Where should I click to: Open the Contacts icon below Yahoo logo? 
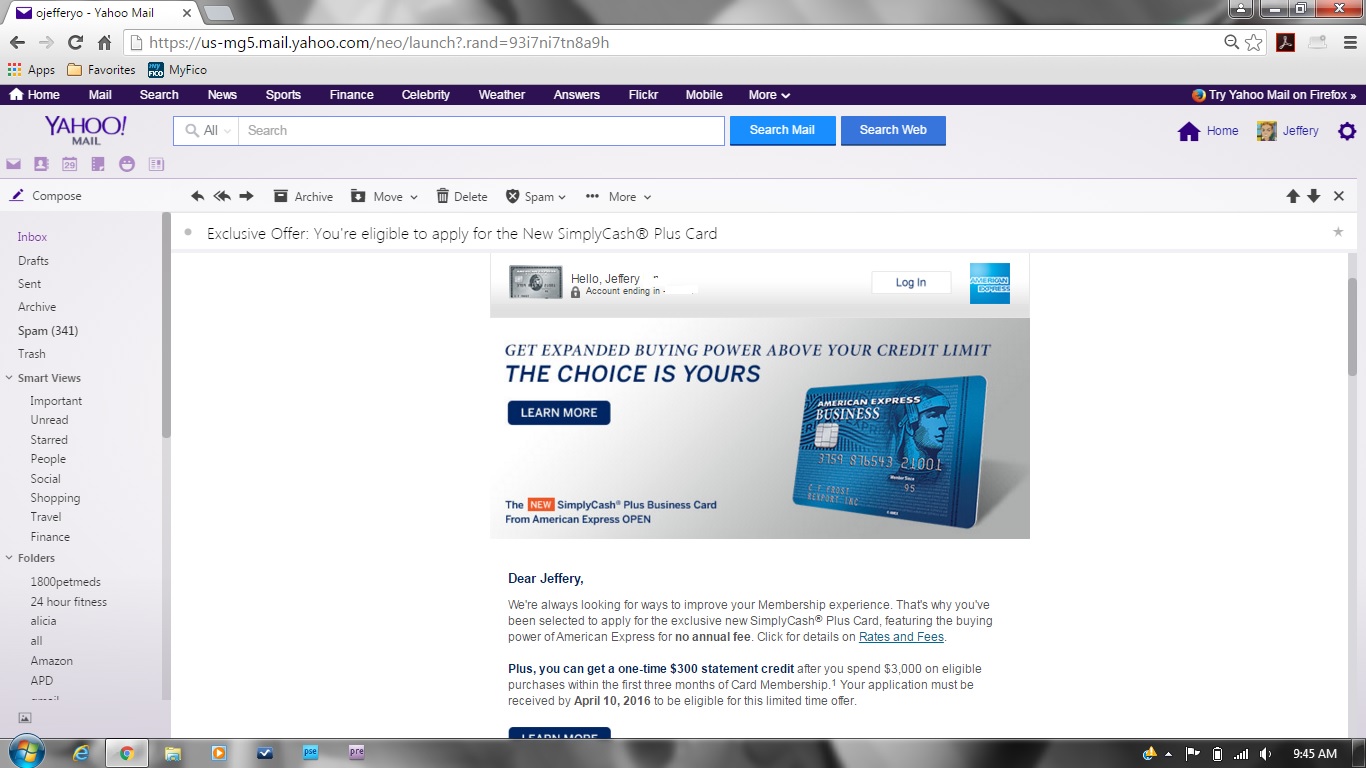(x=41, y=164)
